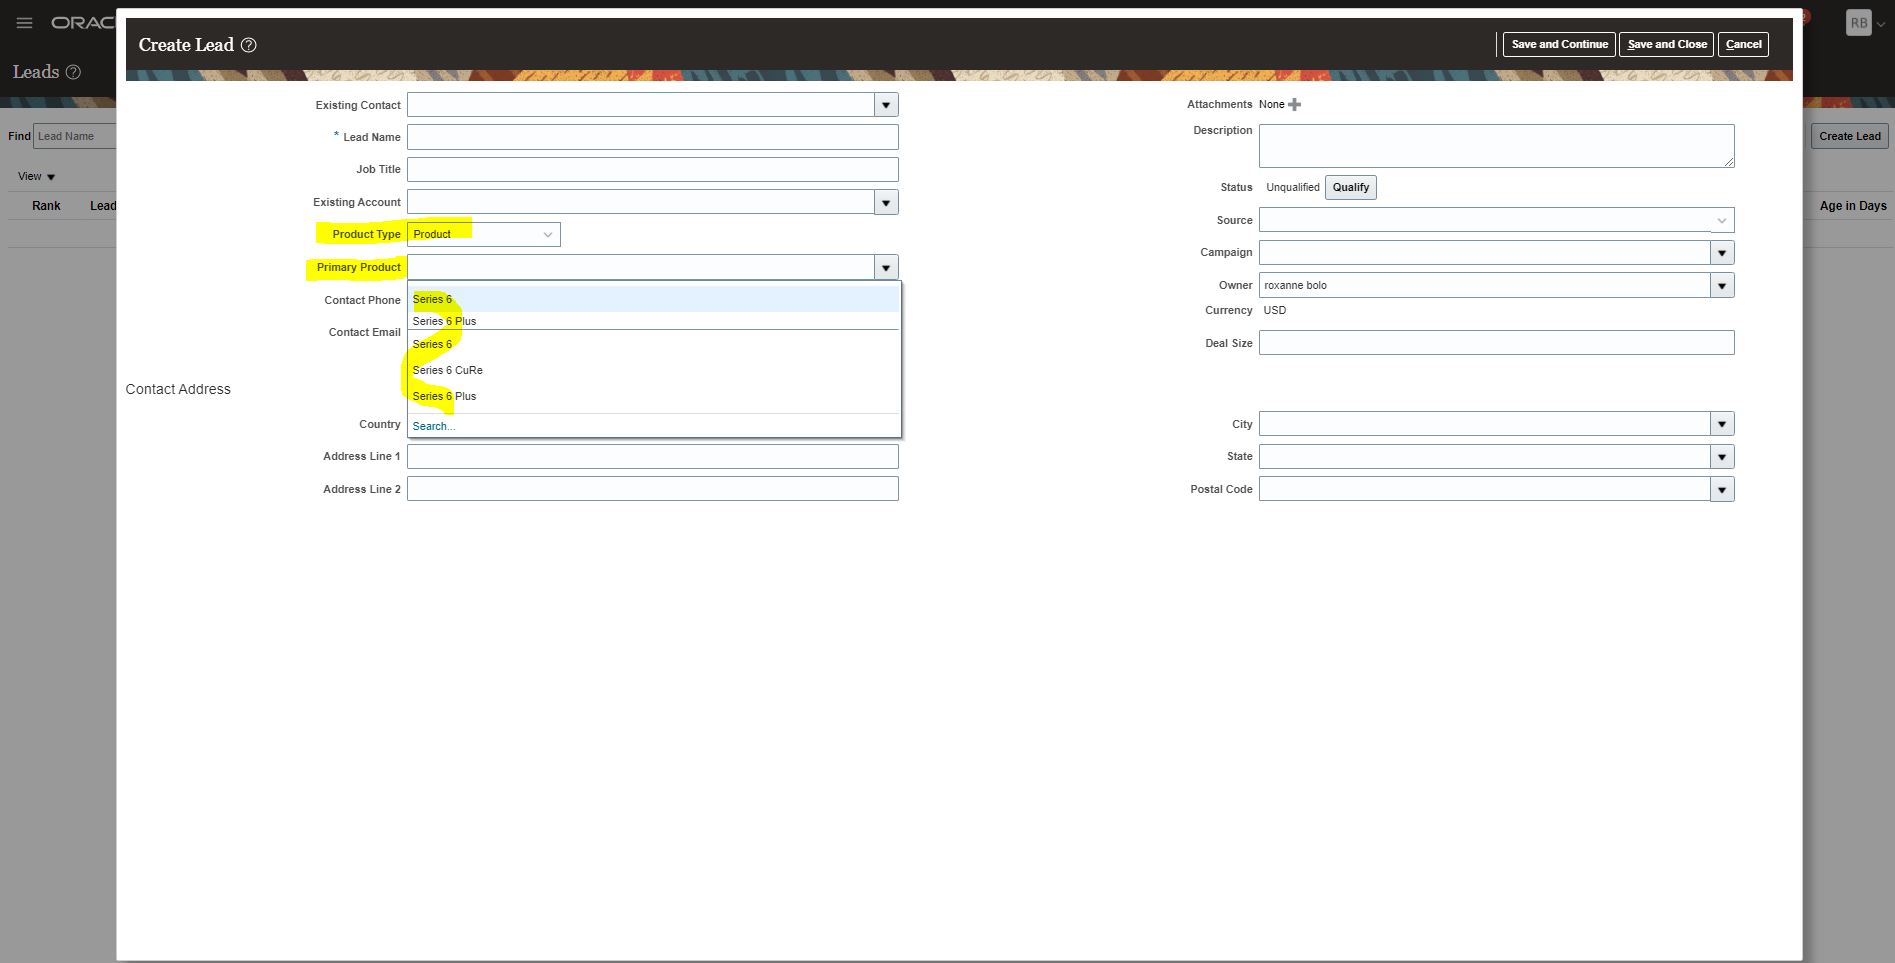
Task: Click the Rank column header
Action: tap(46, 206)
